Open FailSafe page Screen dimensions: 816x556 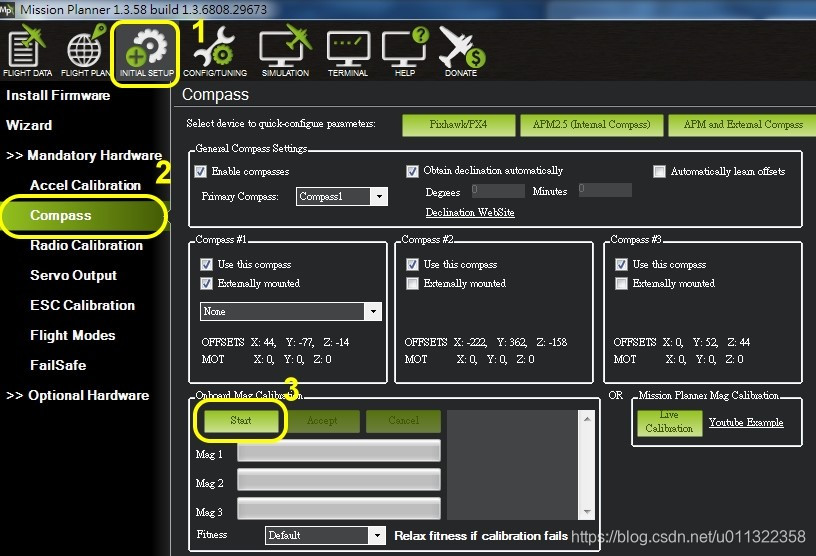click(58, 365)
